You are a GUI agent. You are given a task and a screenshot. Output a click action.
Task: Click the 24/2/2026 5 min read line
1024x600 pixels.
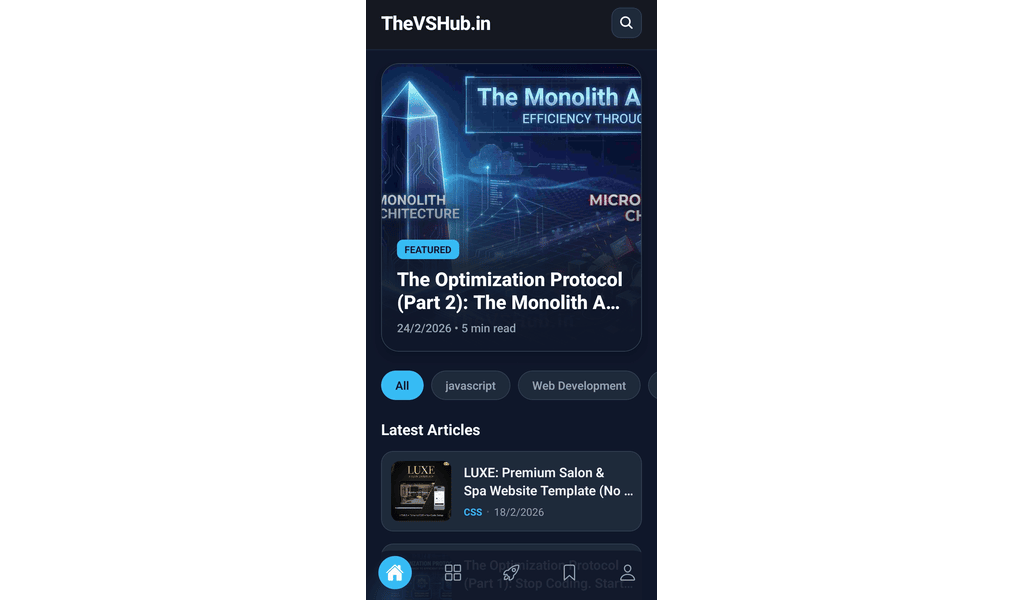(x=456, y=328)
